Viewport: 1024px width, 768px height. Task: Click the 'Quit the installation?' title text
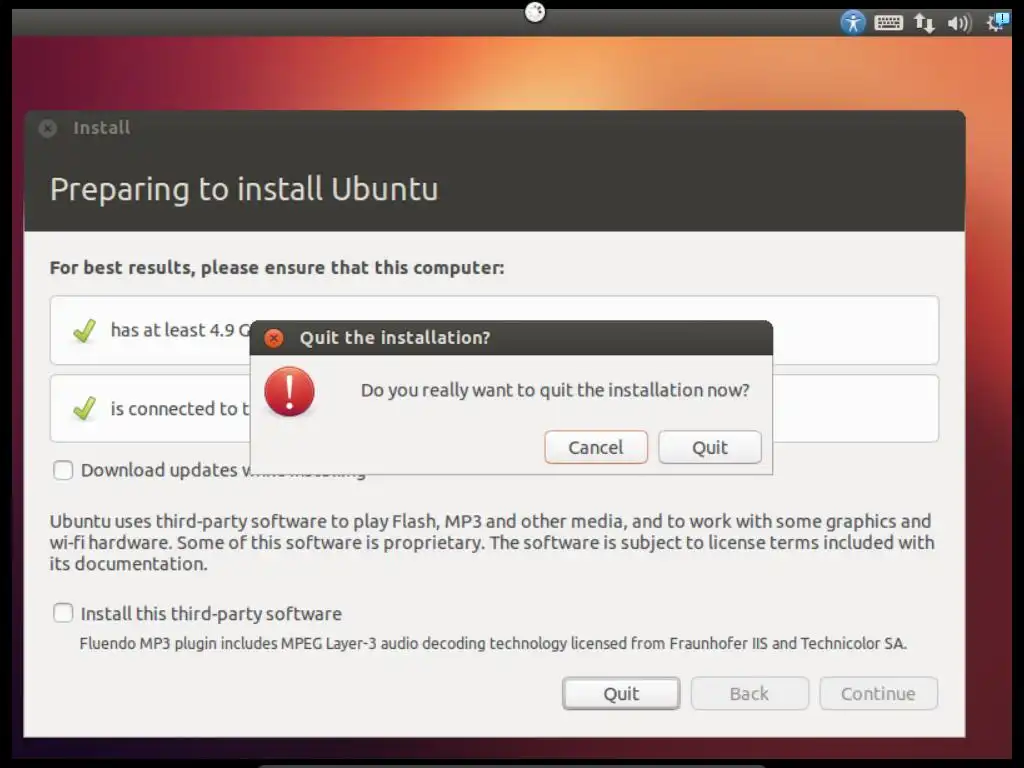coord(394,338)
